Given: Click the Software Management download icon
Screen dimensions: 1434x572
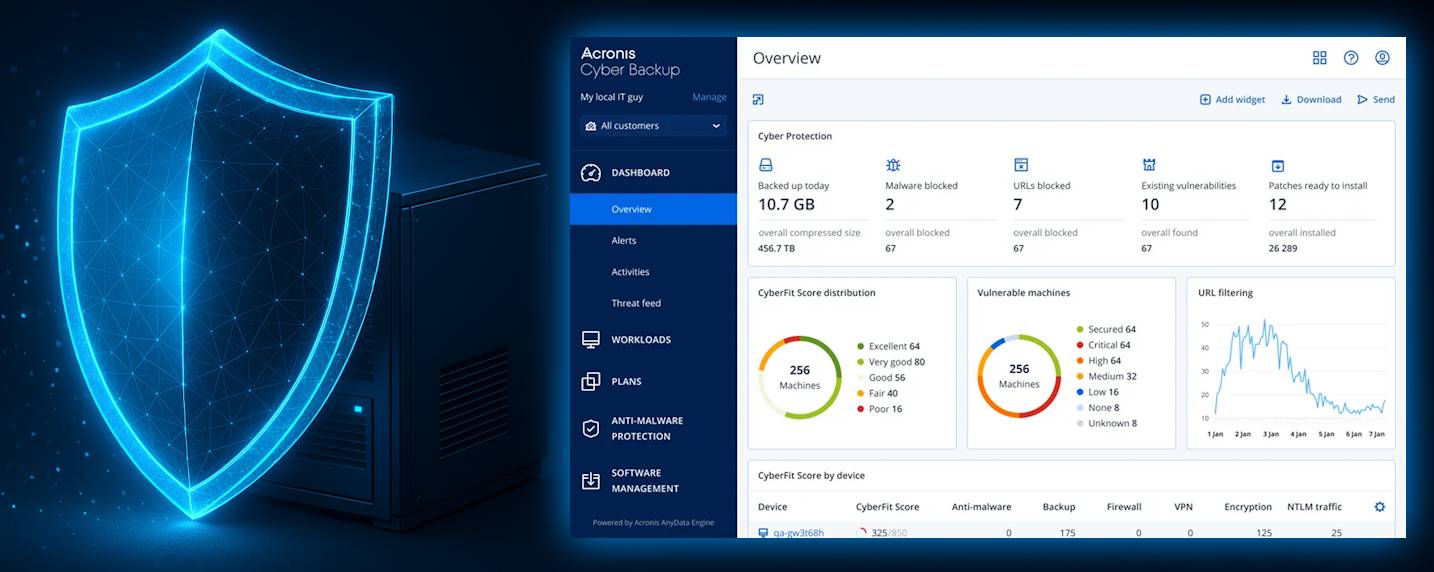Looking at the screenshot, I should (x=590, y=481).
